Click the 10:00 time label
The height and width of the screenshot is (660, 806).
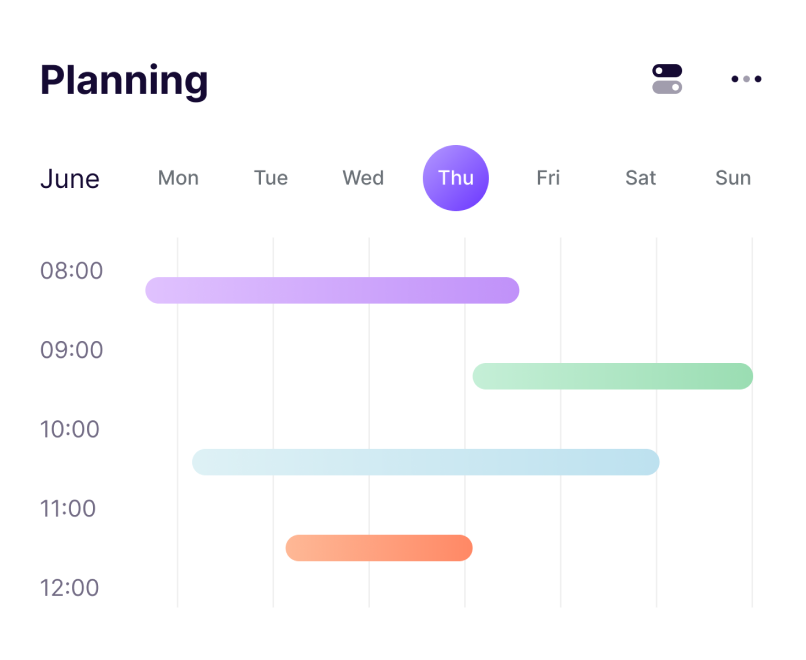point(69,429)
